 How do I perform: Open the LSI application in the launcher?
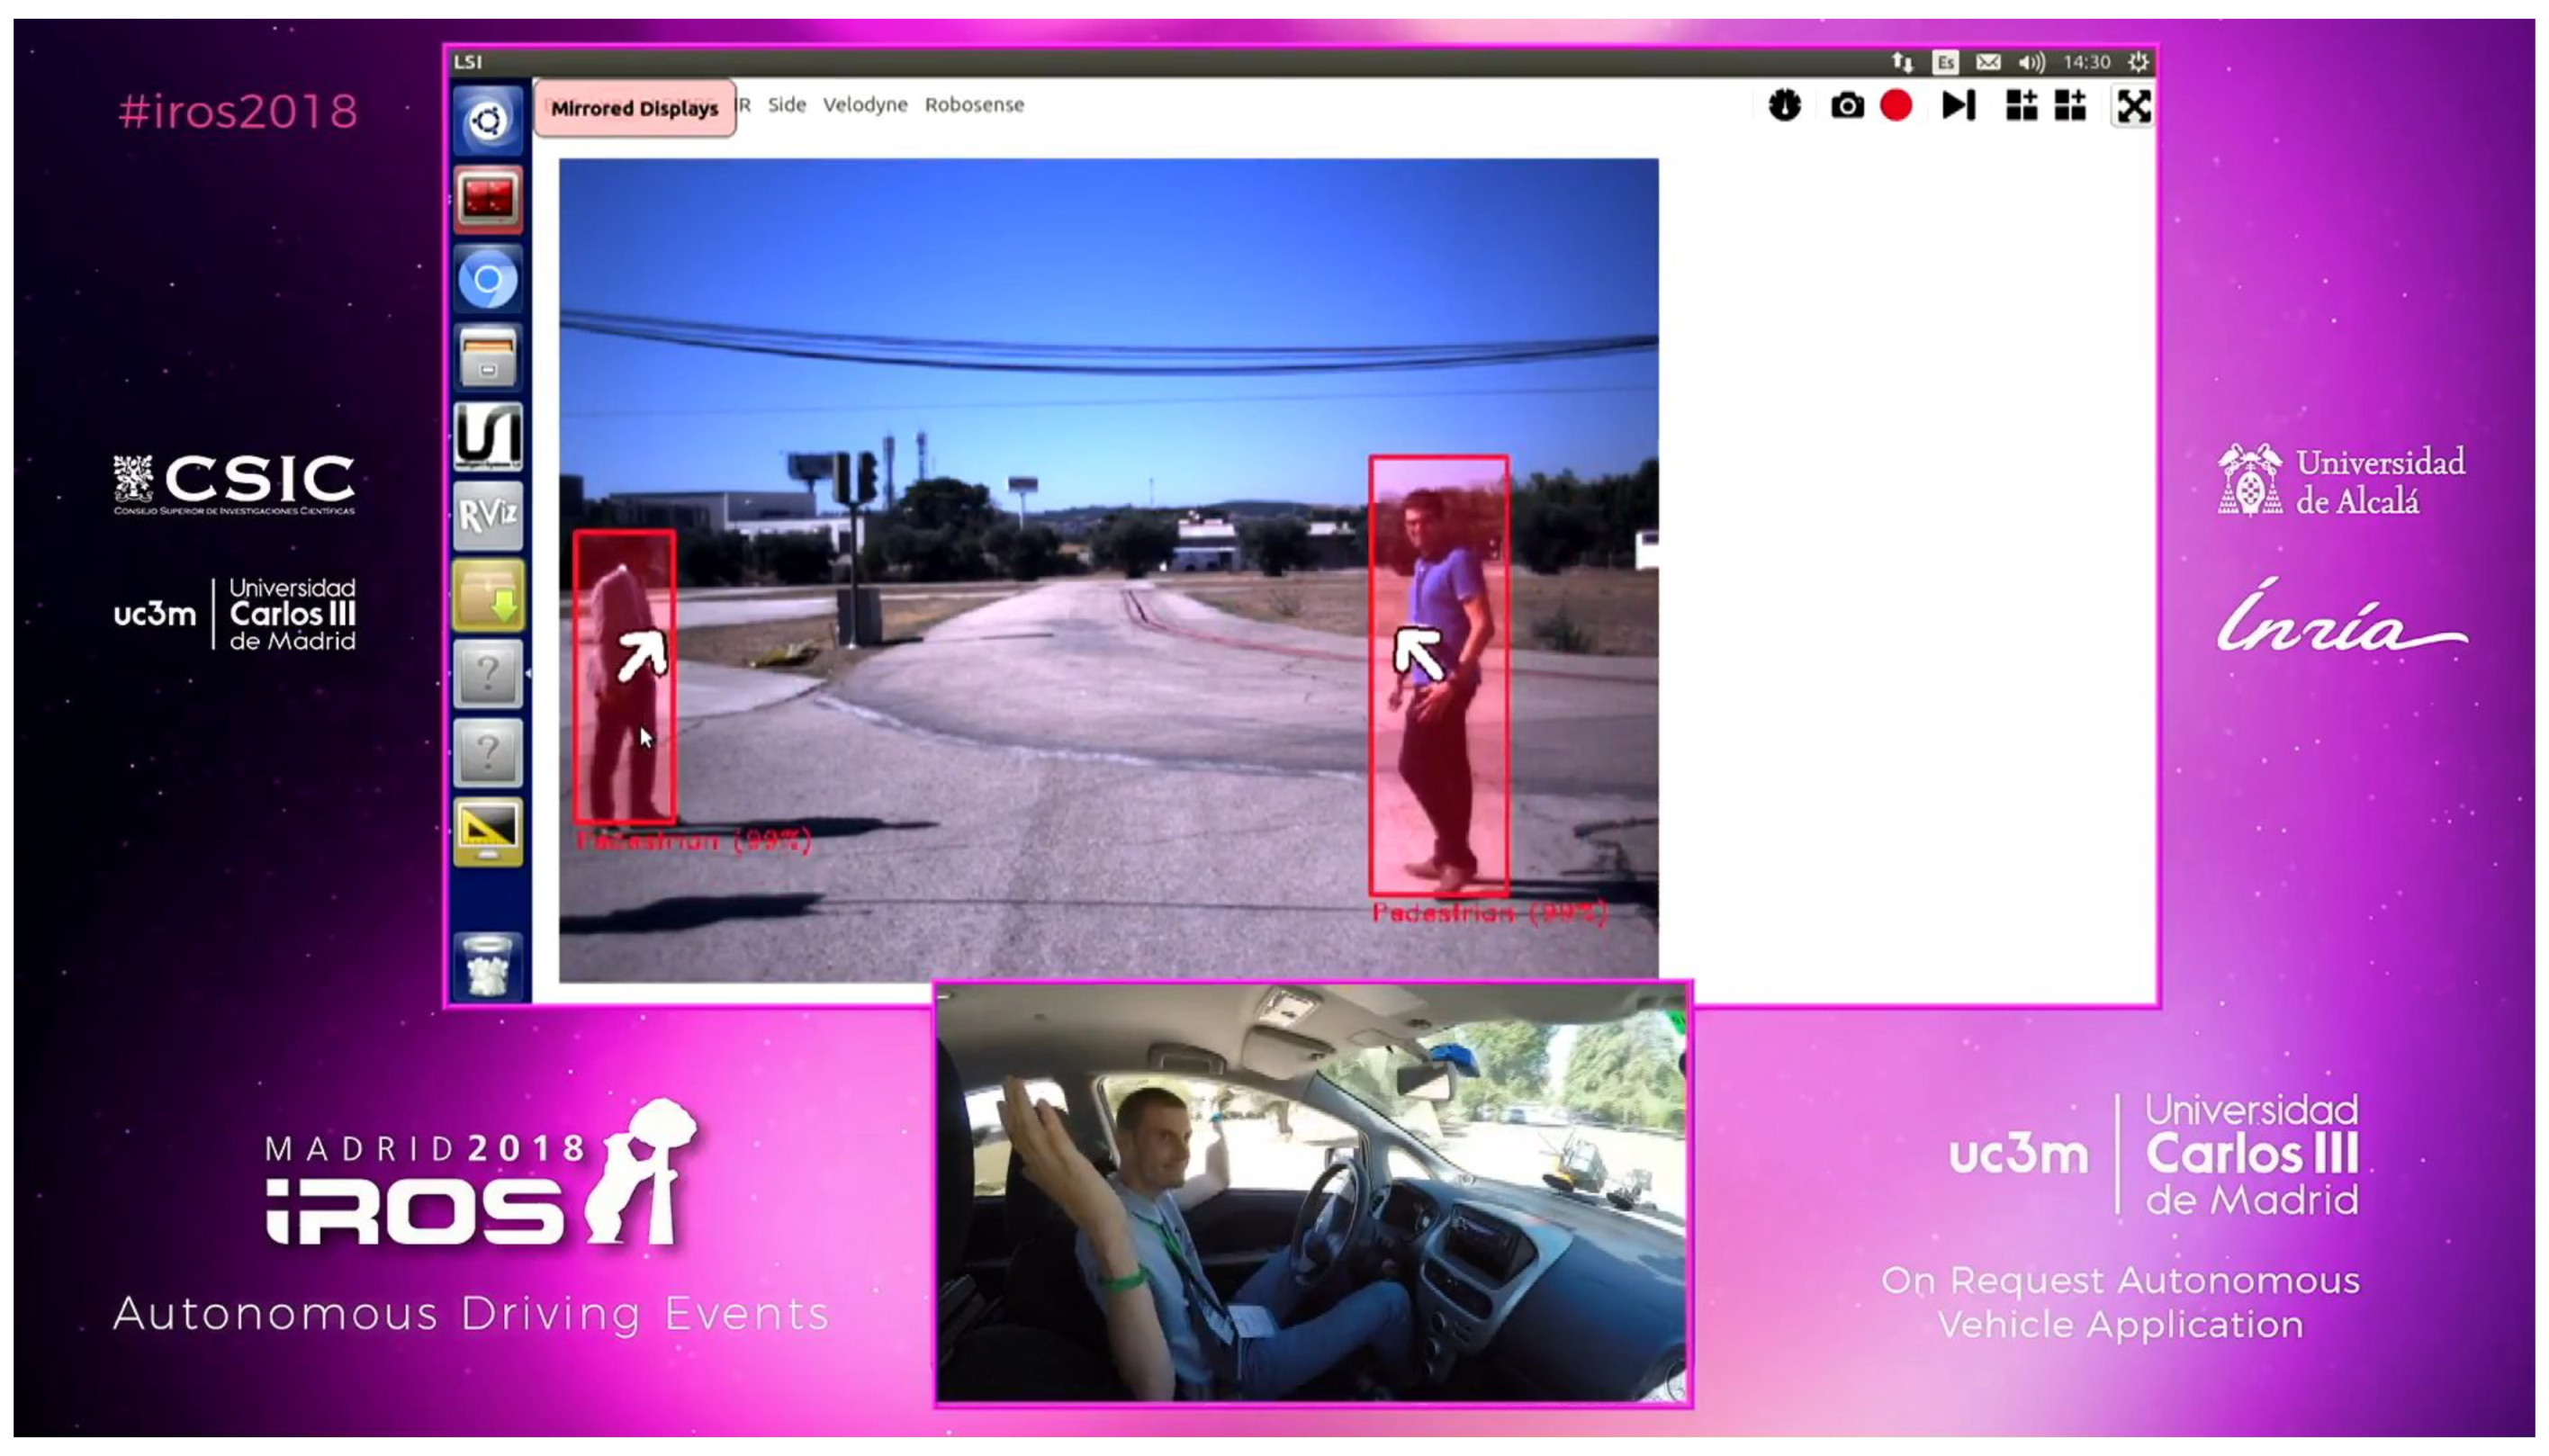point(487,437)
